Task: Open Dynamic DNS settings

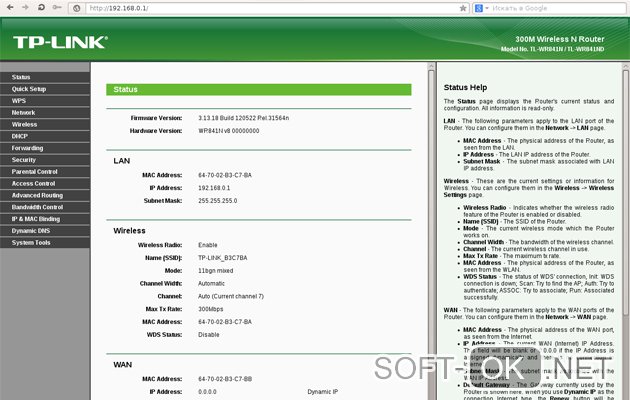Action: 45,231
